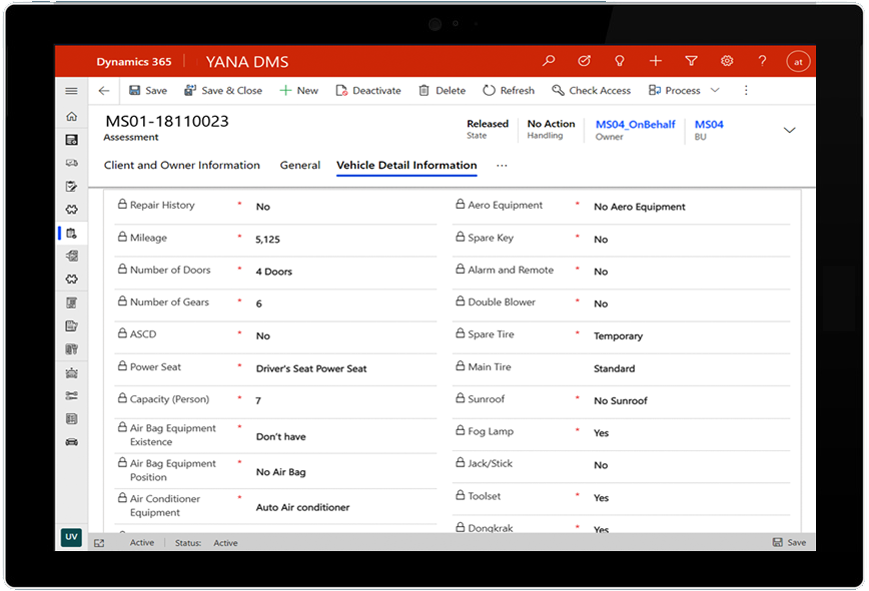This screenshot has width=869, height=591.
Task: Select the highlighted active sidebar icon
Action: (71, 233)
